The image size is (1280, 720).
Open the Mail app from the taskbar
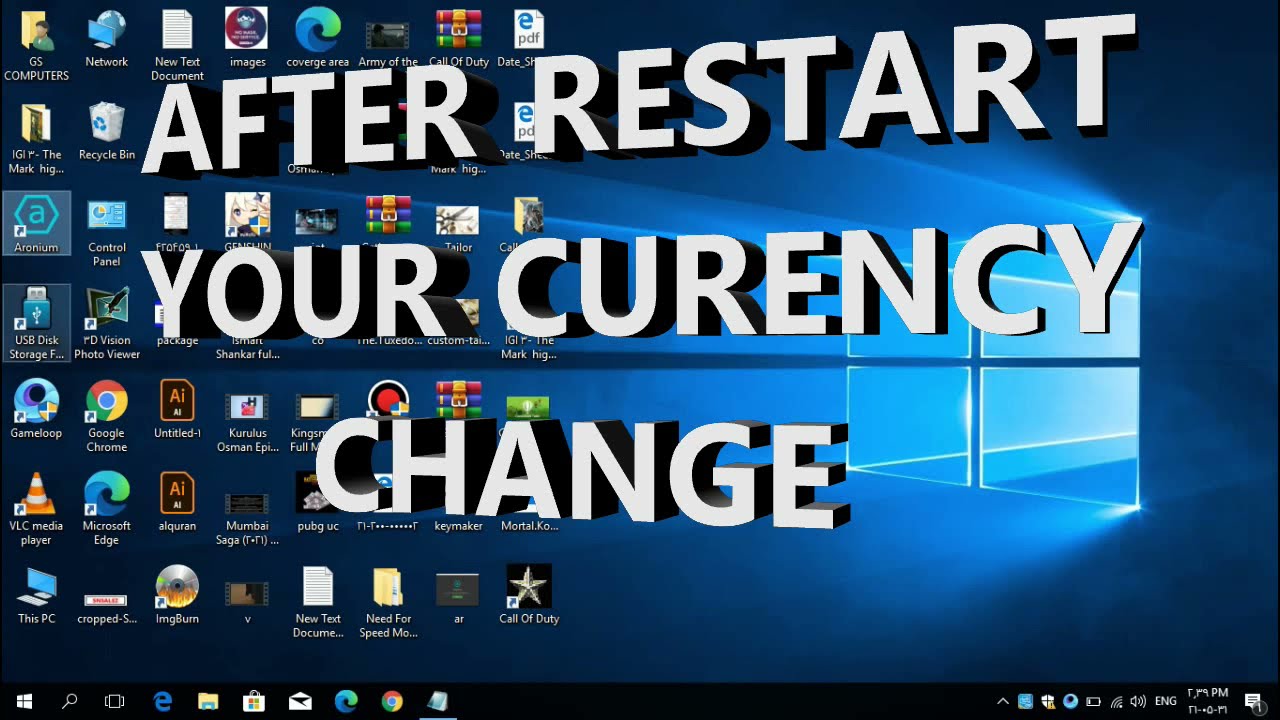coord(300,701)
